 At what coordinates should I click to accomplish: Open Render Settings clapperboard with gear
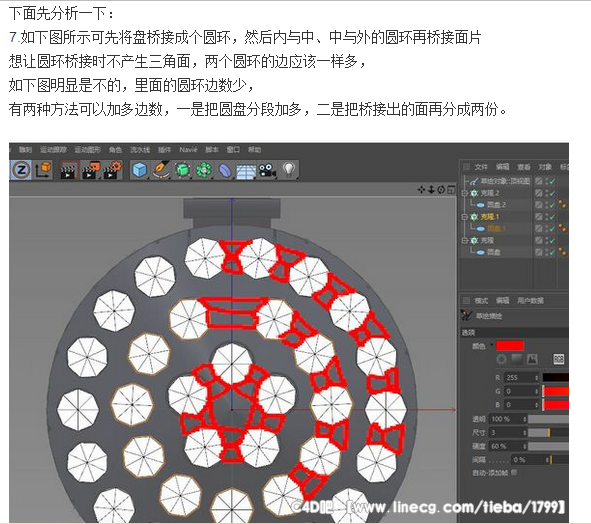point(113,170)
